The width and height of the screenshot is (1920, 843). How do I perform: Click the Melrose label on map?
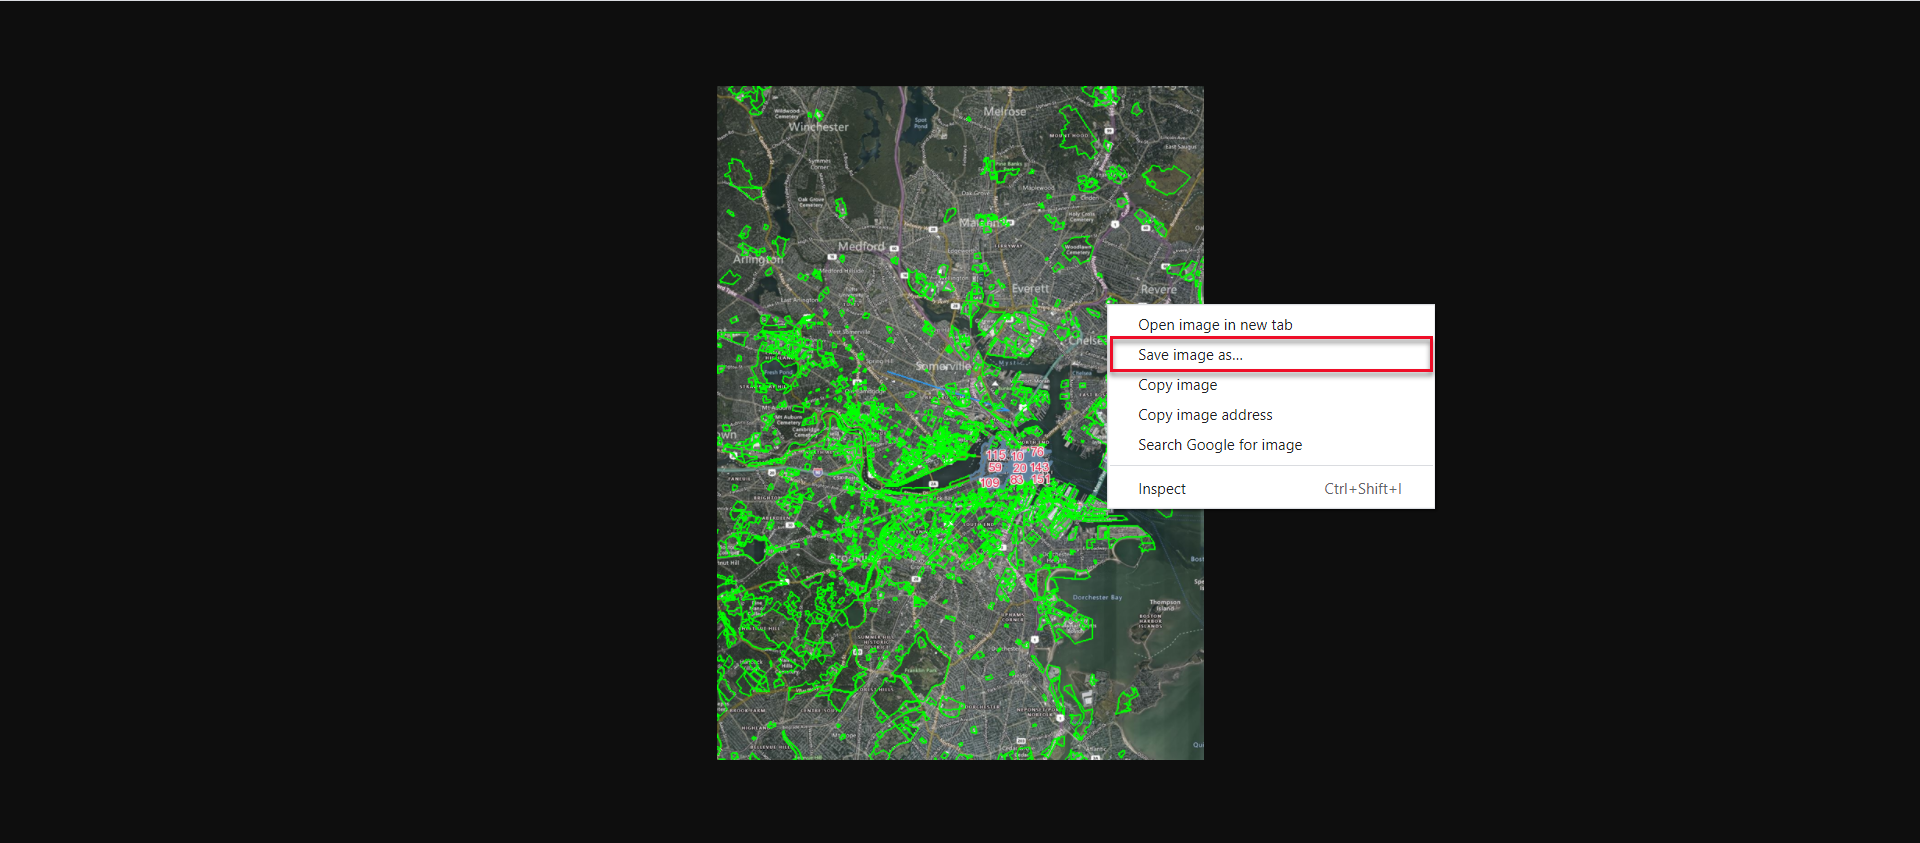(x=1004, y=112)
